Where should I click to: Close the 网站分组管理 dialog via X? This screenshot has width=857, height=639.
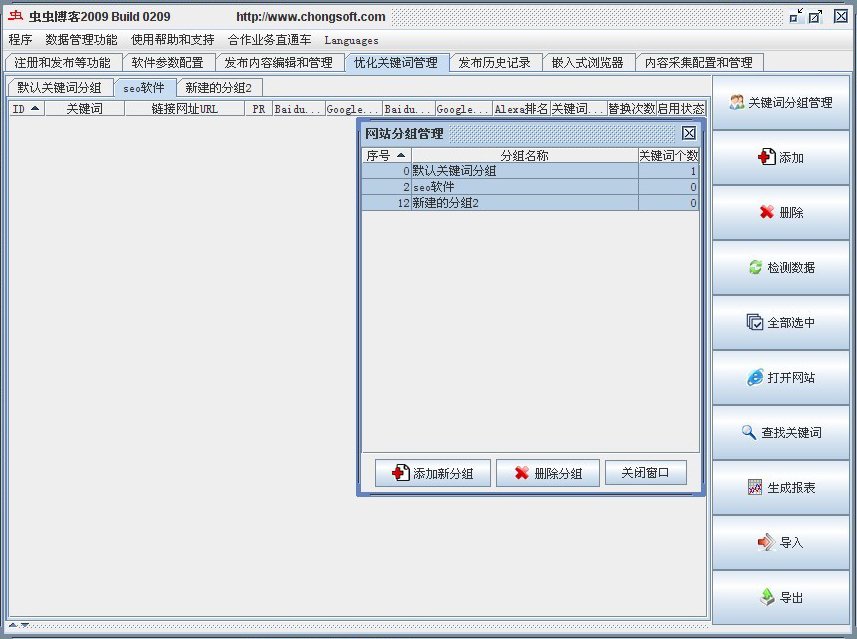(x=689, y=133)
